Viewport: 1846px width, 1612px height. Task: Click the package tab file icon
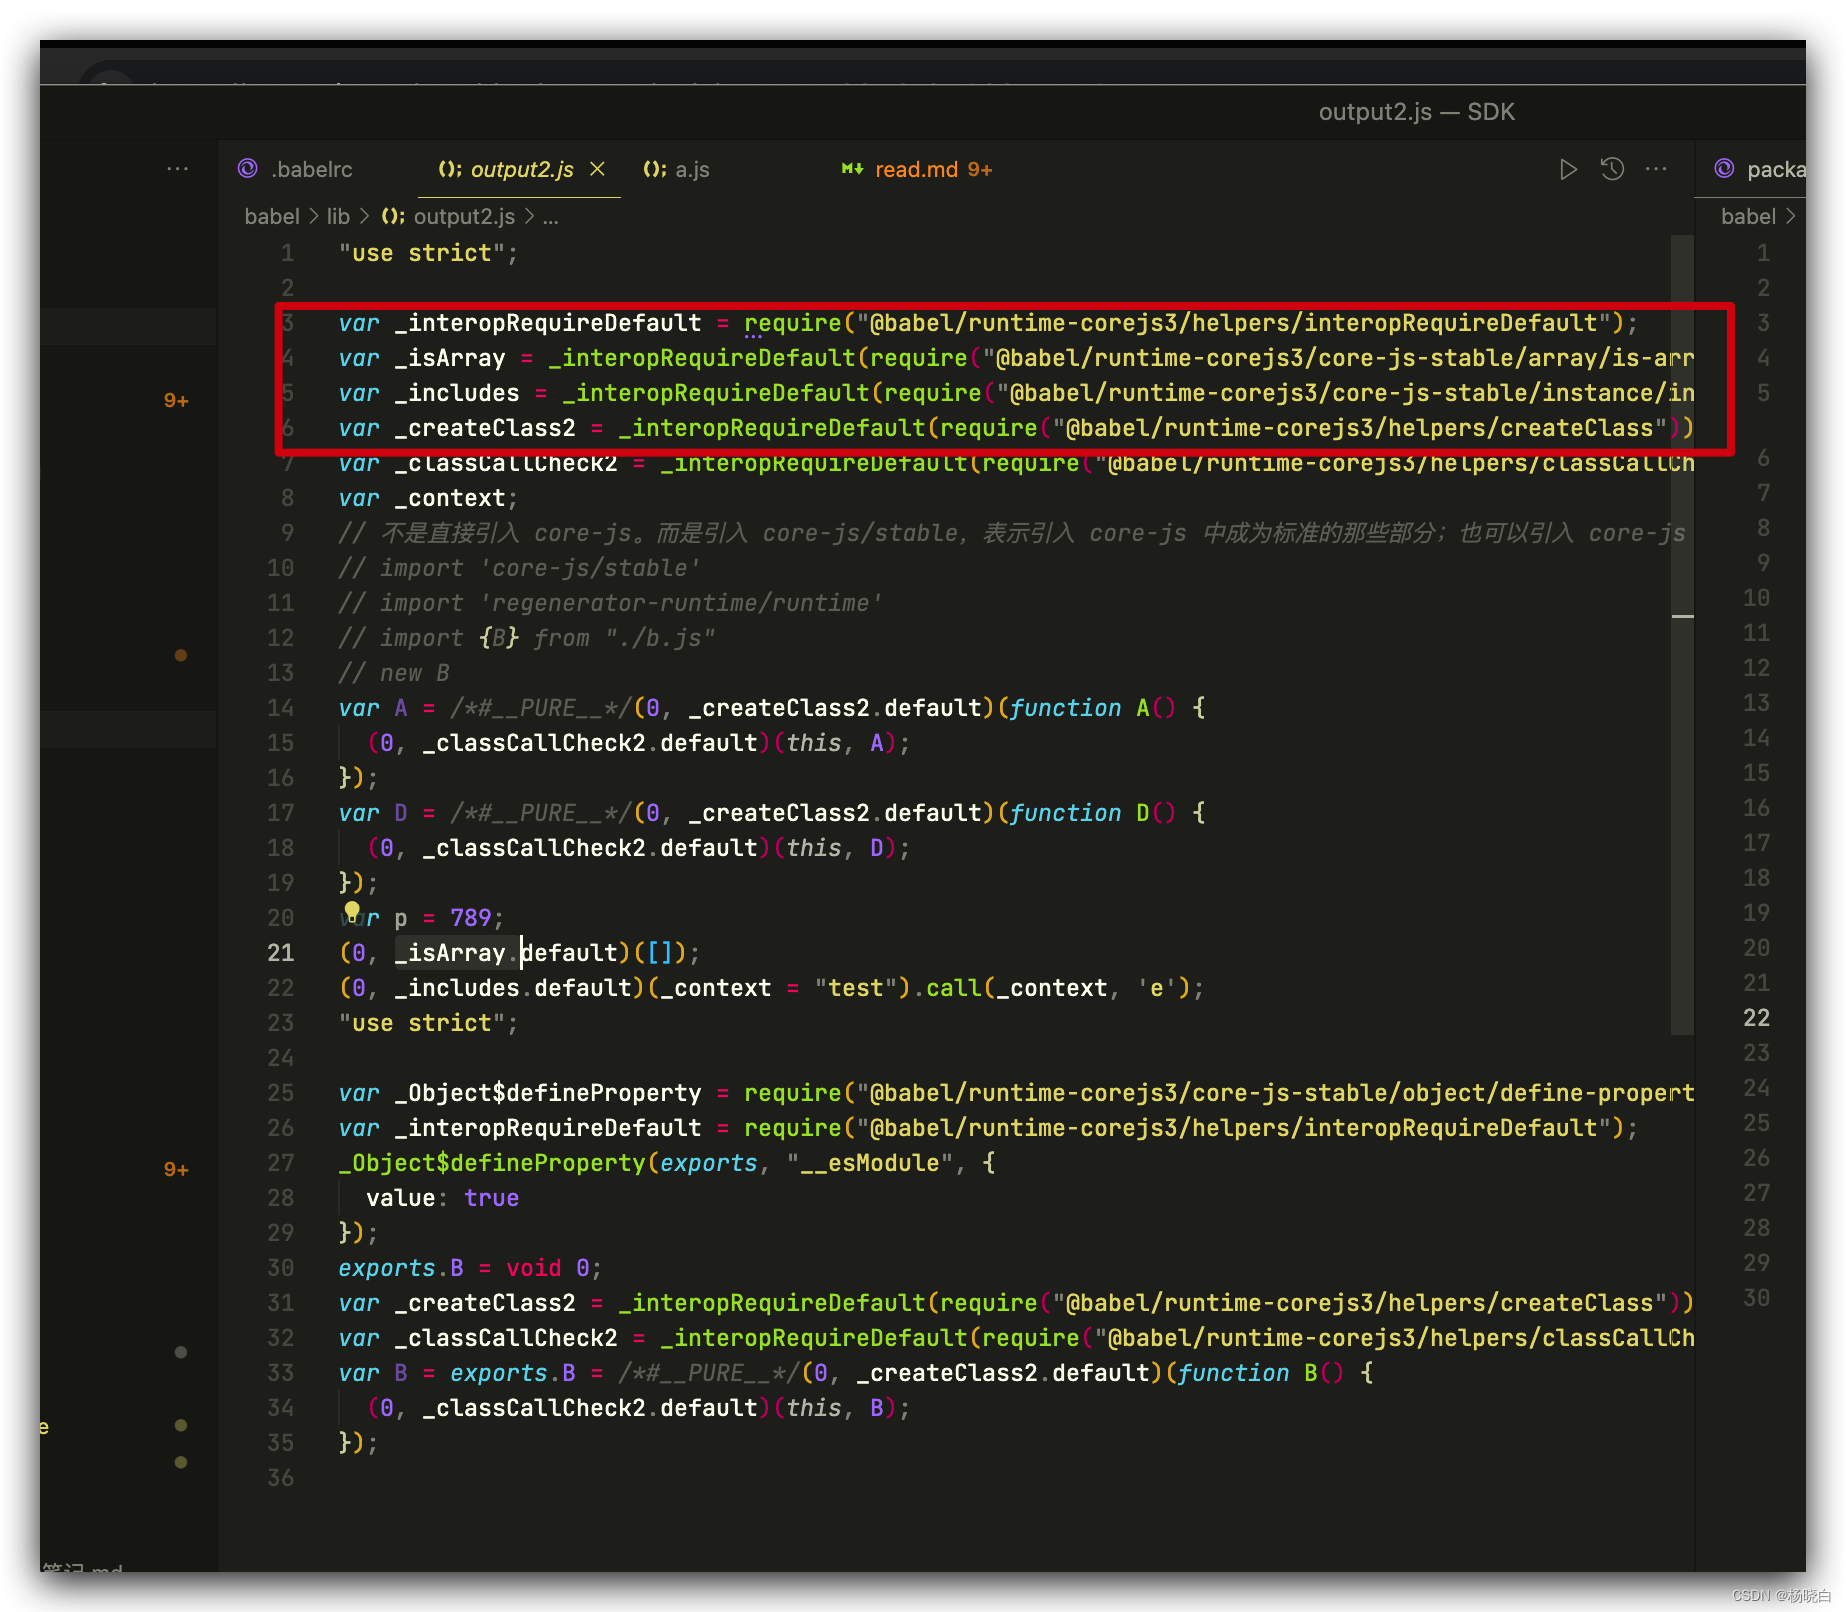[1725, 169]
